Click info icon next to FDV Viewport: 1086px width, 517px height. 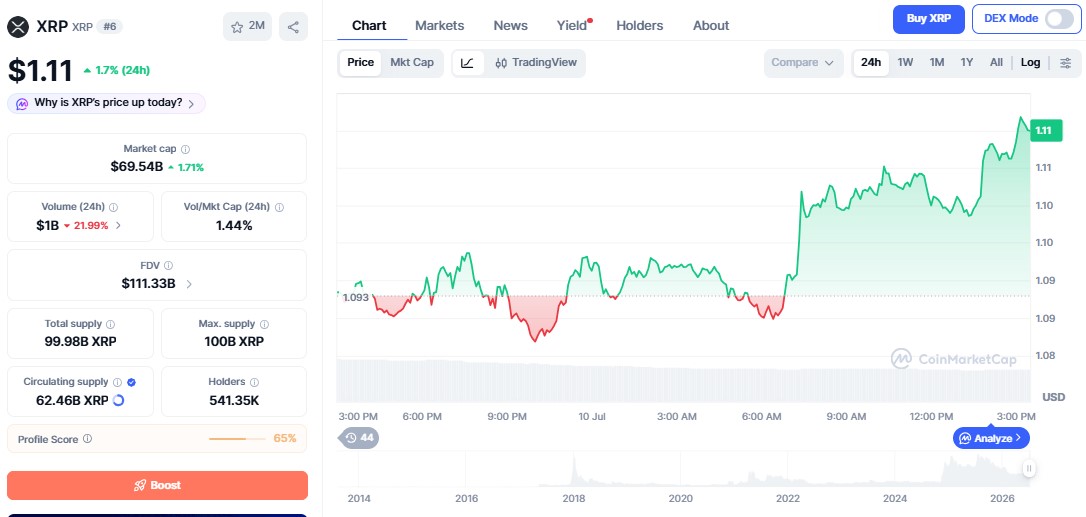pos(168,265)
